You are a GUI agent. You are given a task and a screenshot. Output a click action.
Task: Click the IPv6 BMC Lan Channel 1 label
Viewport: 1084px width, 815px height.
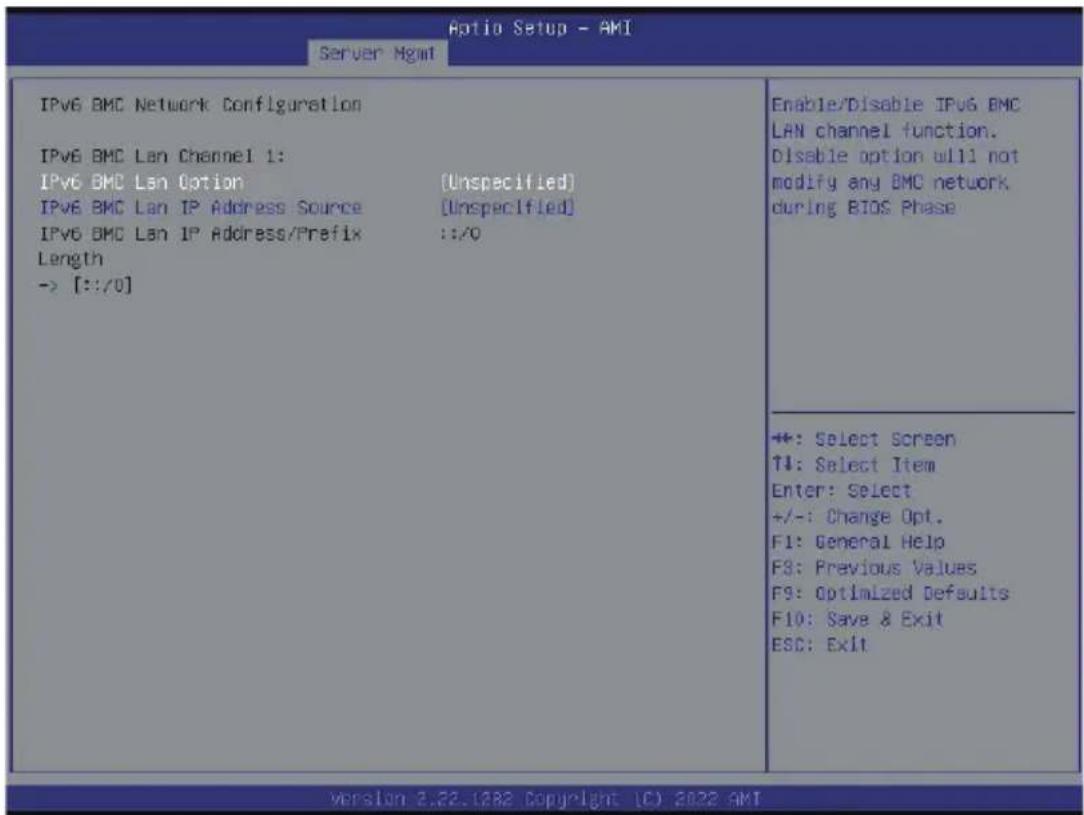coord(162,156)
